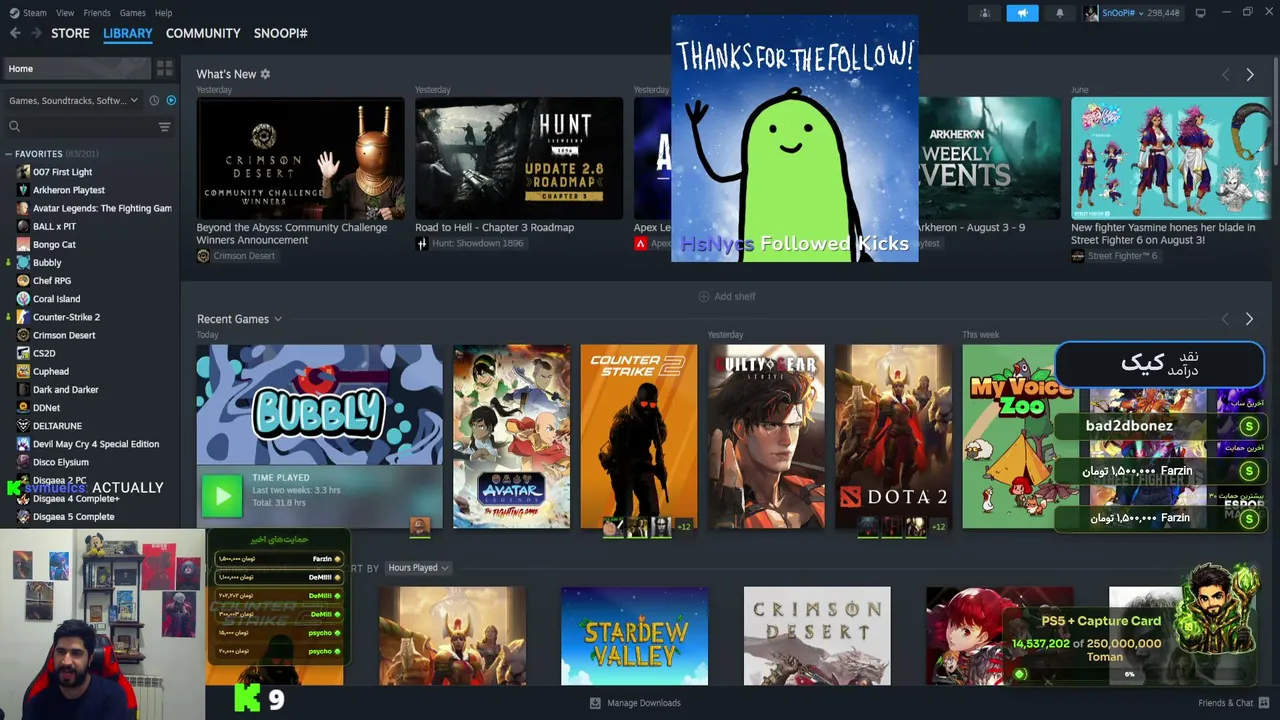This screenshot has width=1280, height=720.
Task: Open the notifications bell
Action: 1060,13
